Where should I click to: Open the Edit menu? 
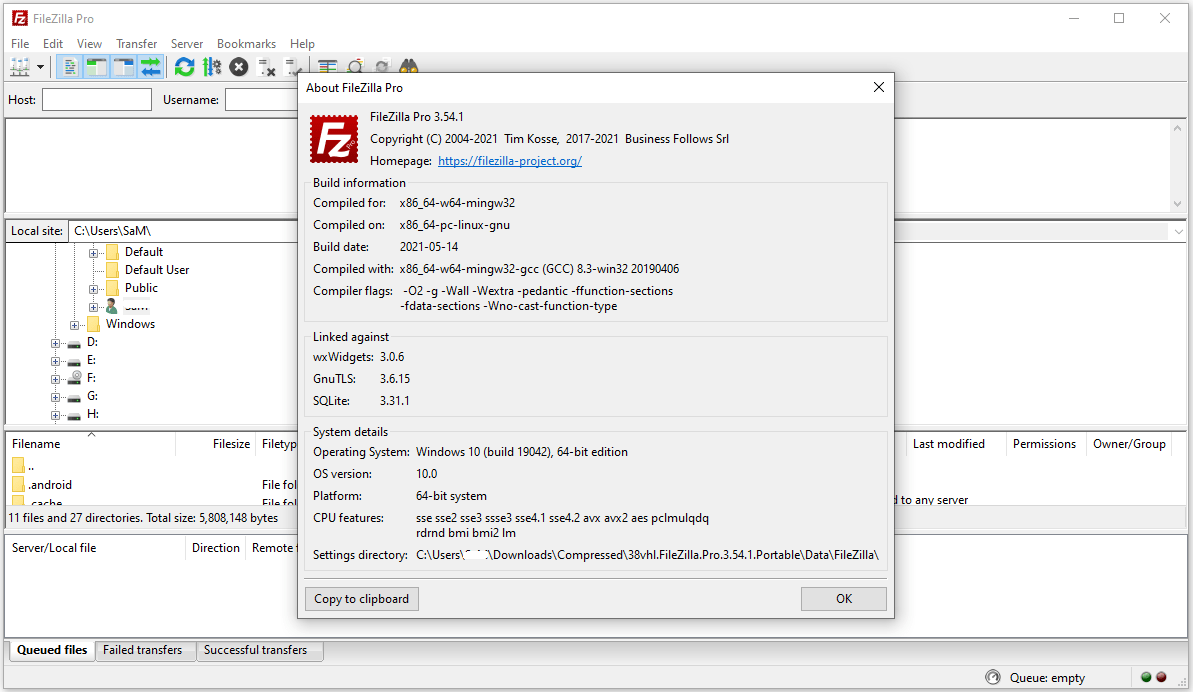click(52, 43)
